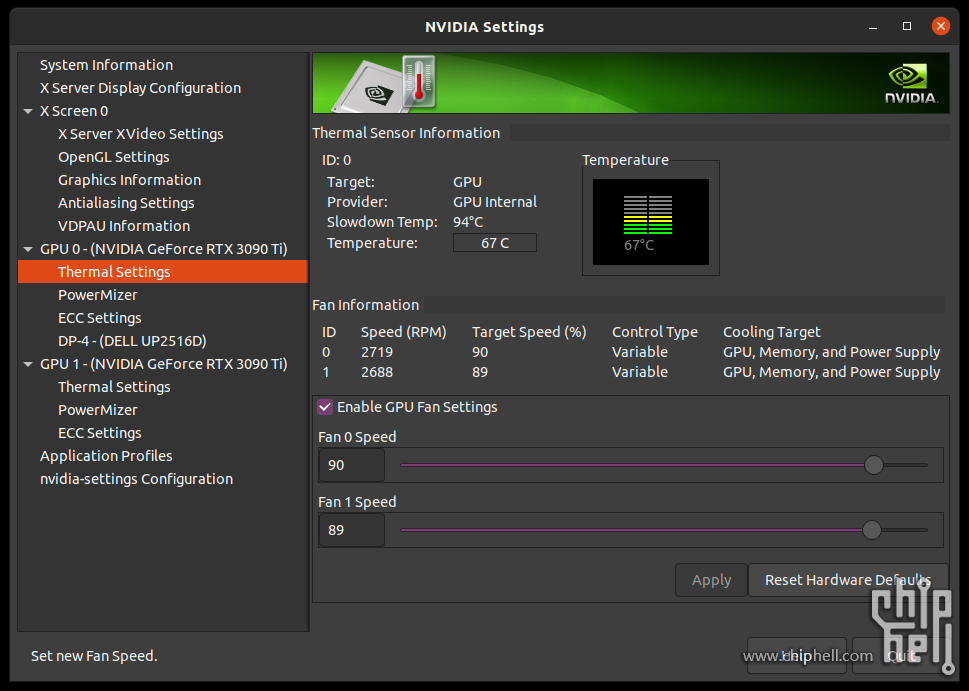Open VDPAU Information
Screen dimensions: 969x691
pos(124,226)
